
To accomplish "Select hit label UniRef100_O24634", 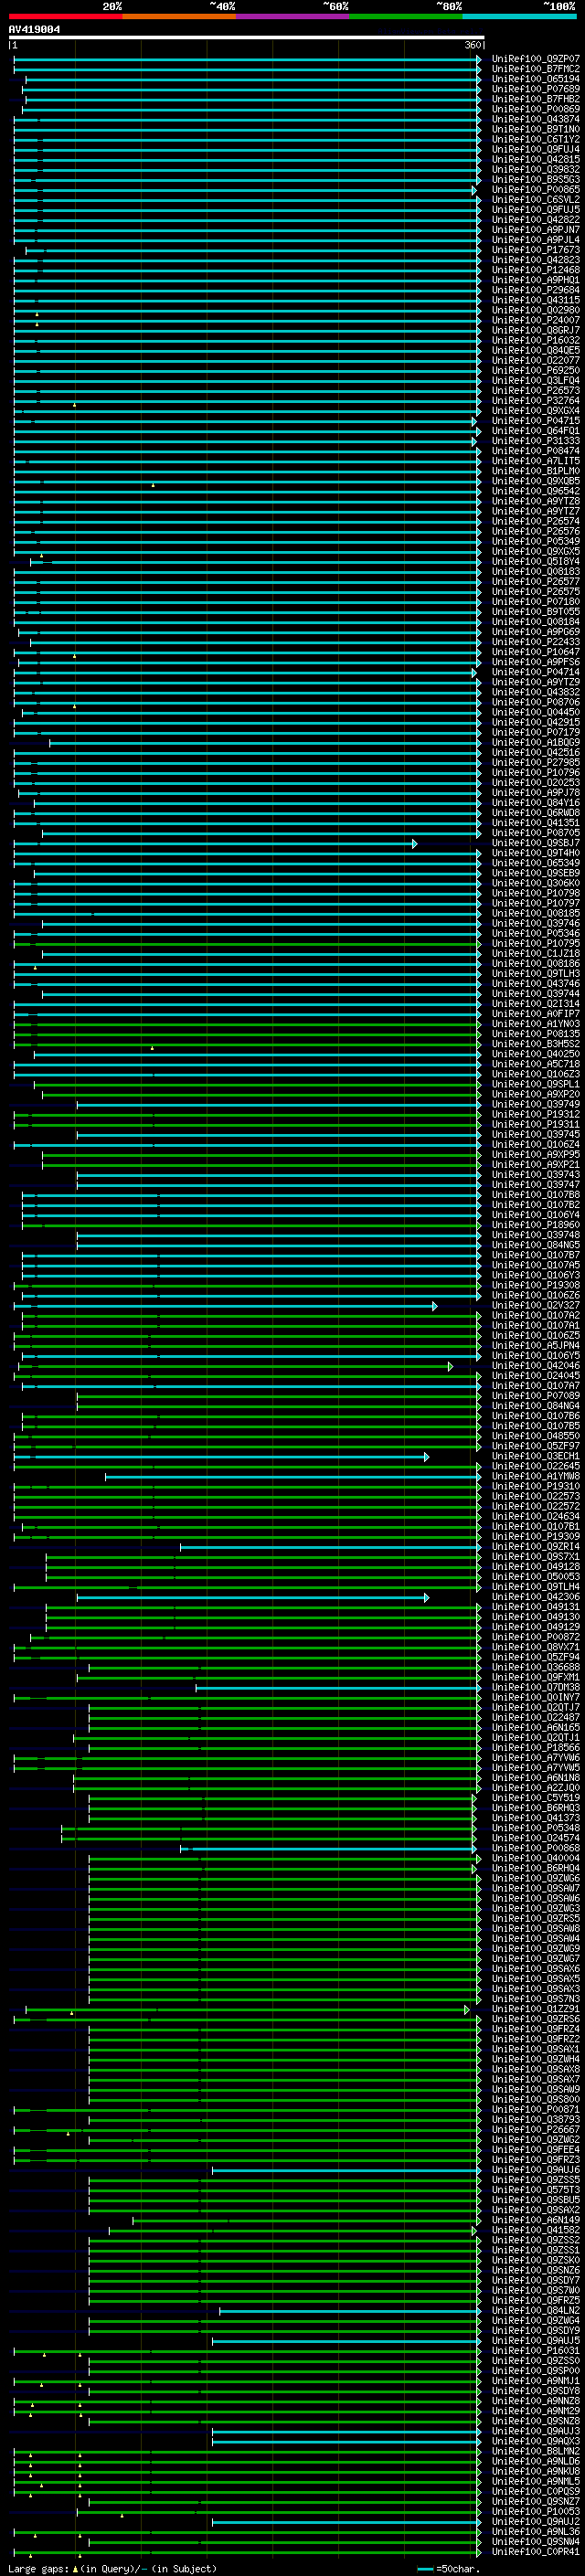I will (536, 1516).
